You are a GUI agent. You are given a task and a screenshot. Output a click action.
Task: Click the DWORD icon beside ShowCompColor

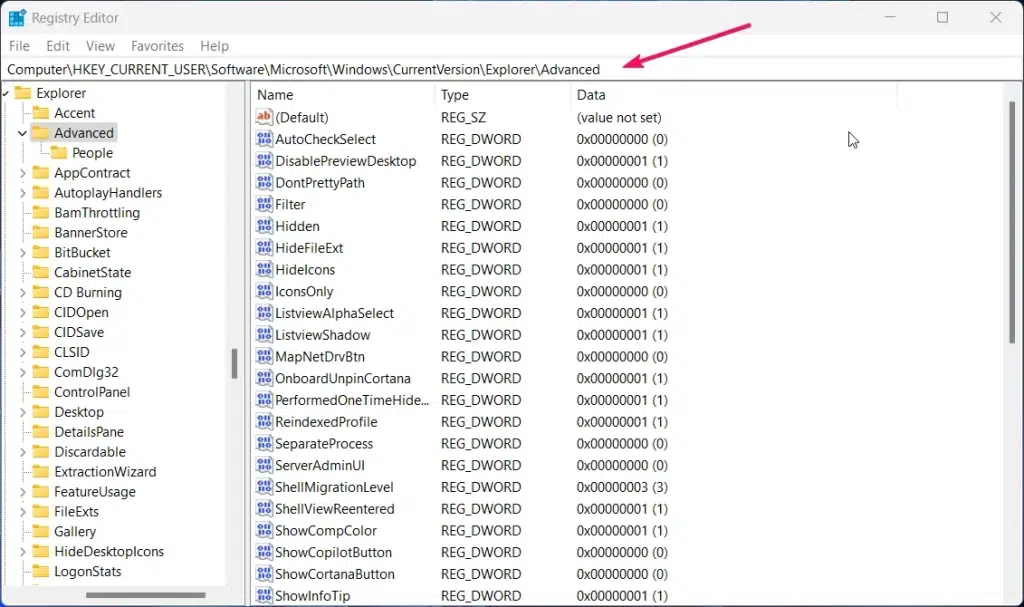[264, 530]
